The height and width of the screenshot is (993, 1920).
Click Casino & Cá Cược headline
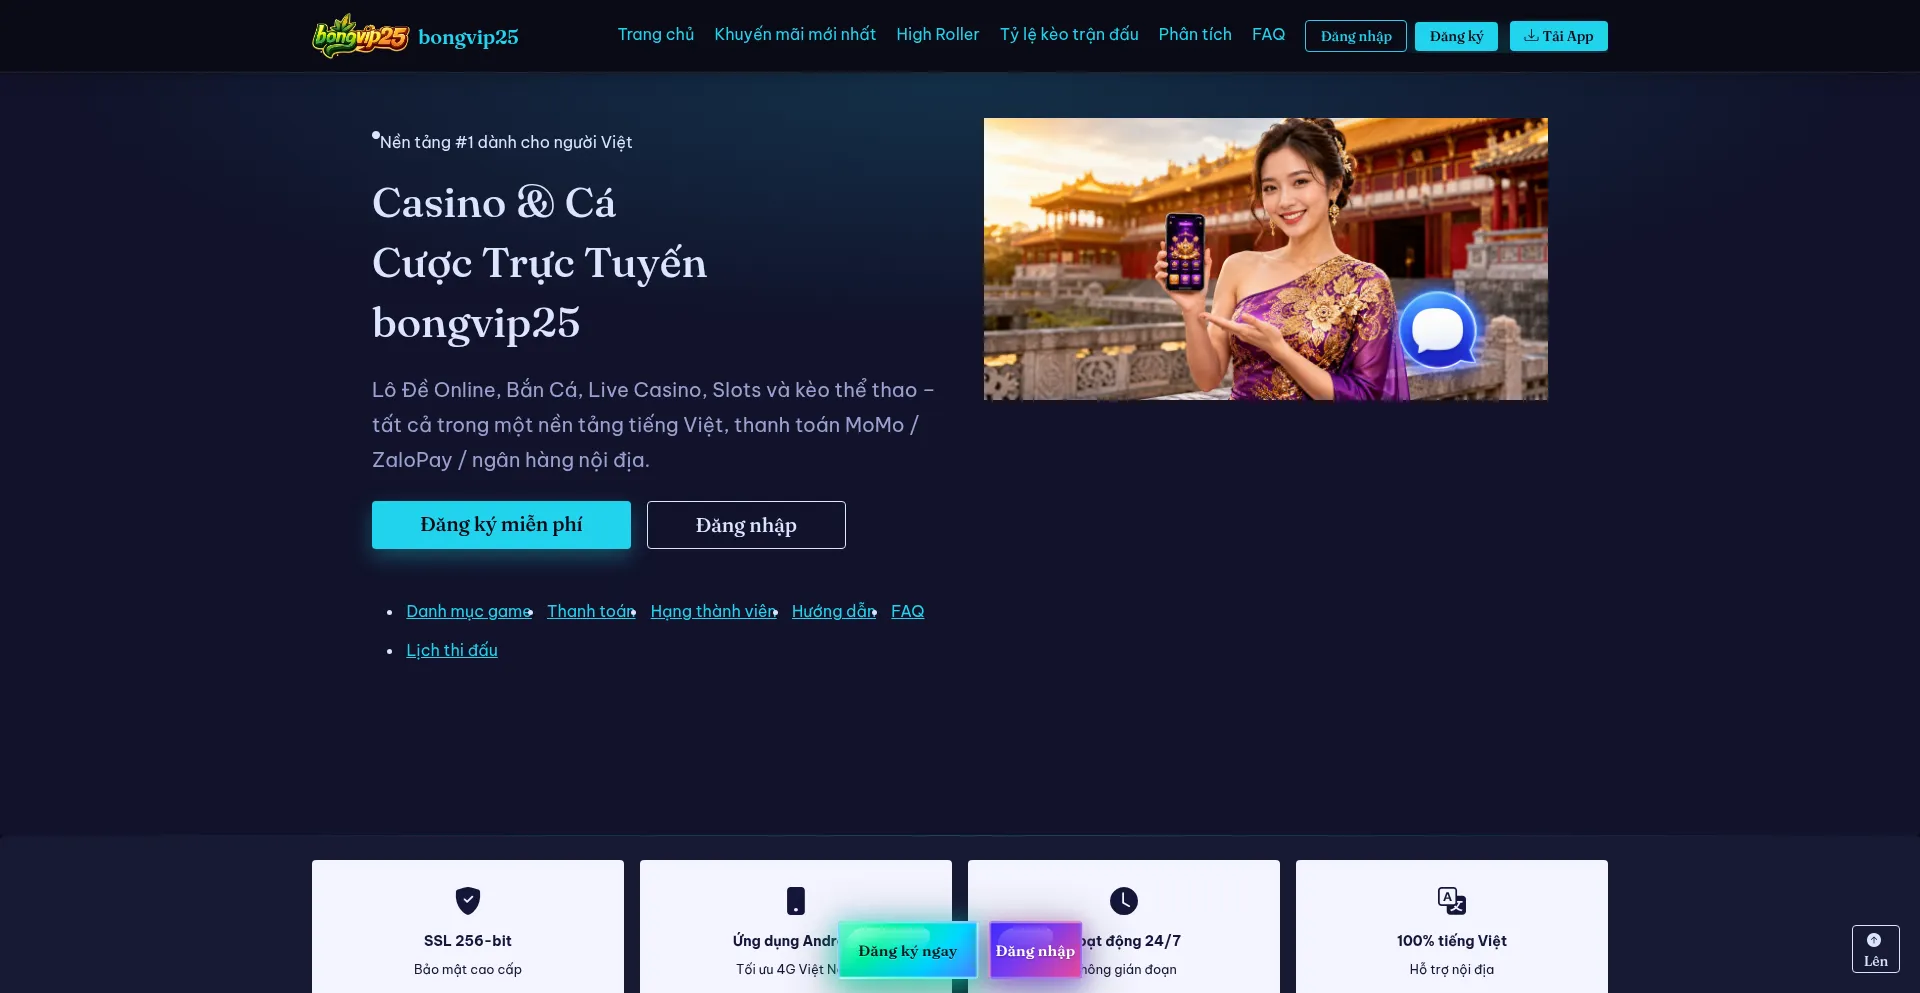(x=539, y=263)
